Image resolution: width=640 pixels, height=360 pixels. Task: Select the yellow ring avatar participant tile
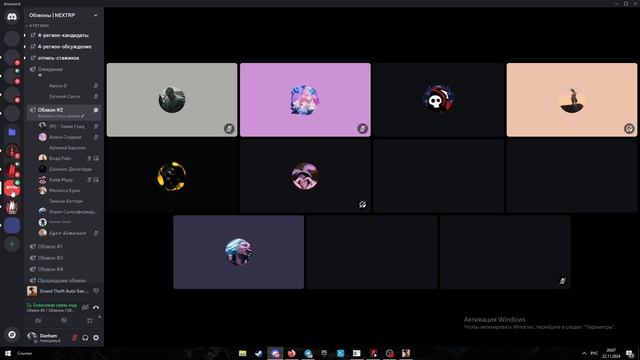pos(172,176)
